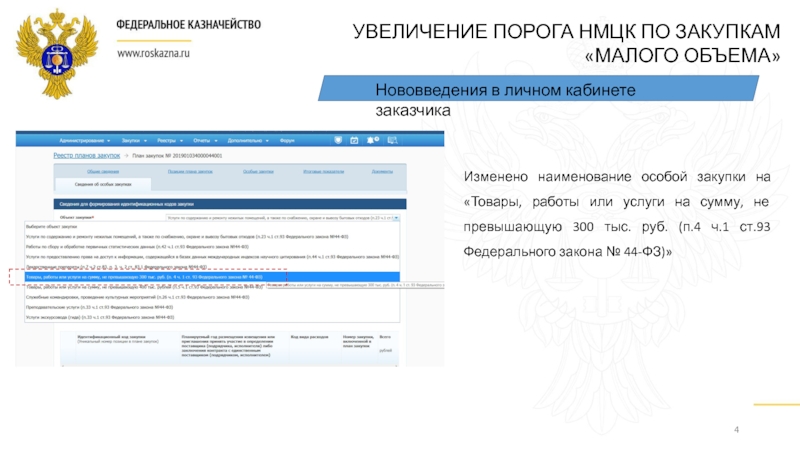Click the Всего column header
The image size is (800, 450).
385,337
